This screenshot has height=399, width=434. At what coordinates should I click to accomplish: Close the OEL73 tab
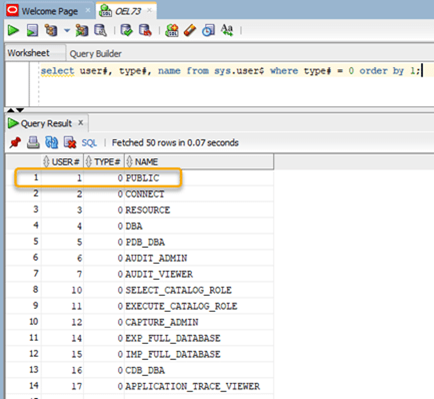pyautogui.click(x=150, y=10)
